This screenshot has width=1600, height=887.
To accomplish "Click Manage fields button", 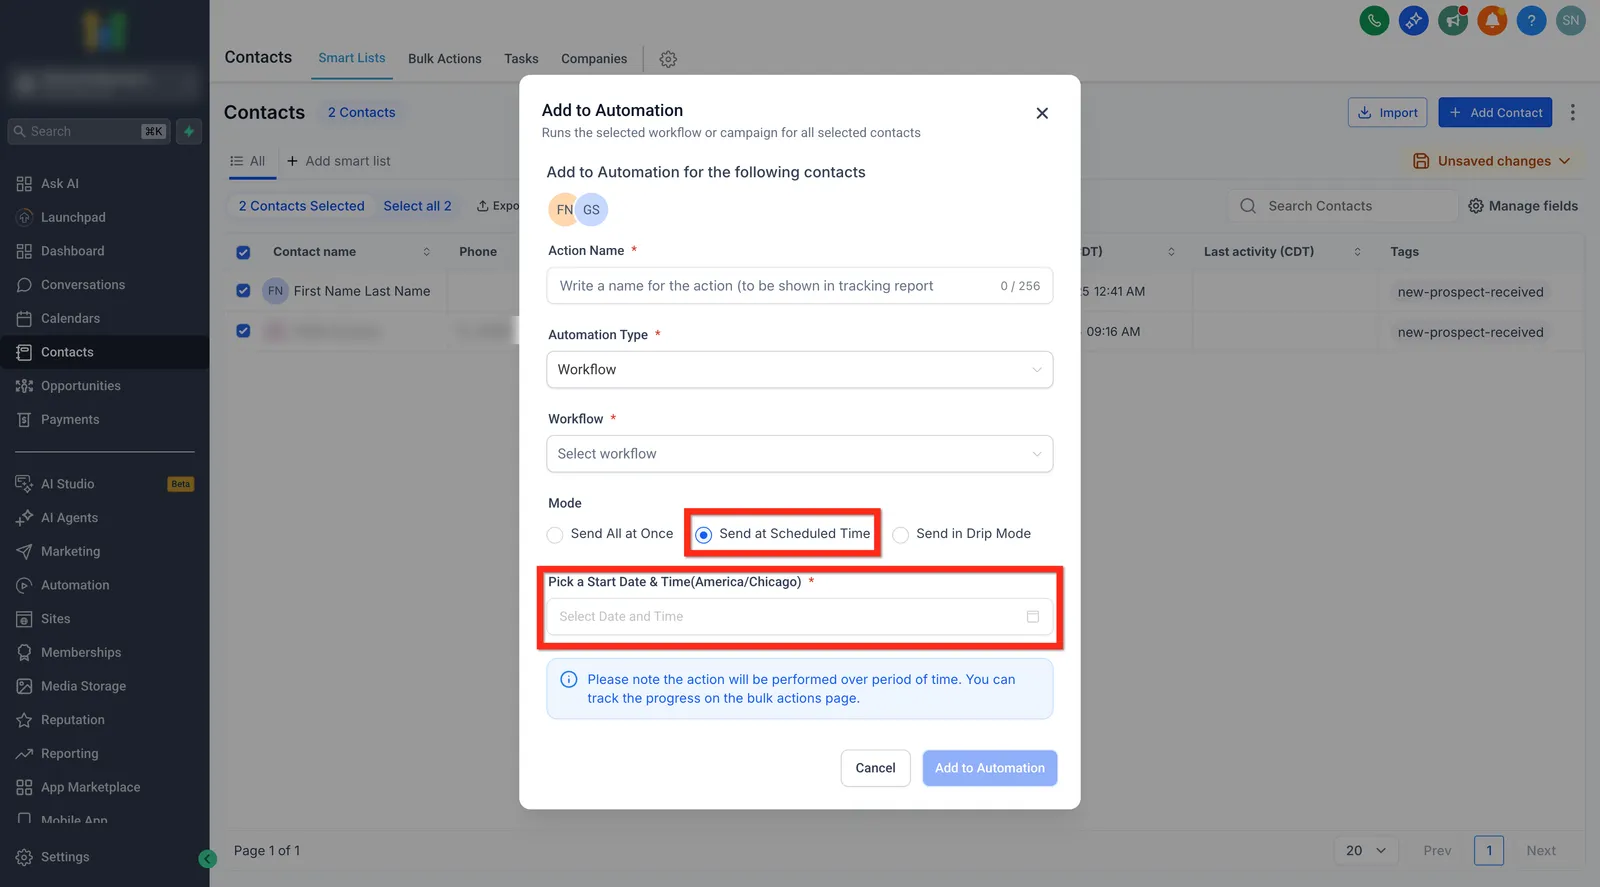I will 1523,206.
